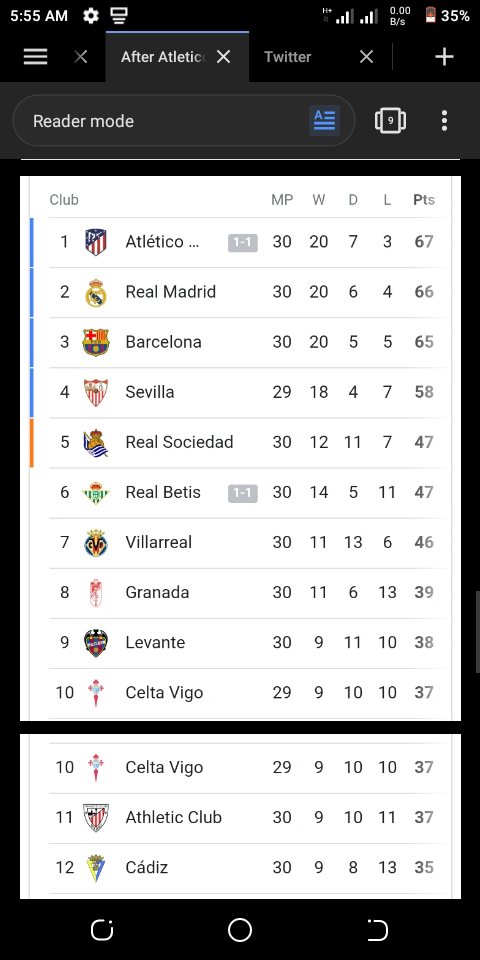480x960 pixels.
Task: Open the Sevilla team row
Action: click(x=247, y=392)
